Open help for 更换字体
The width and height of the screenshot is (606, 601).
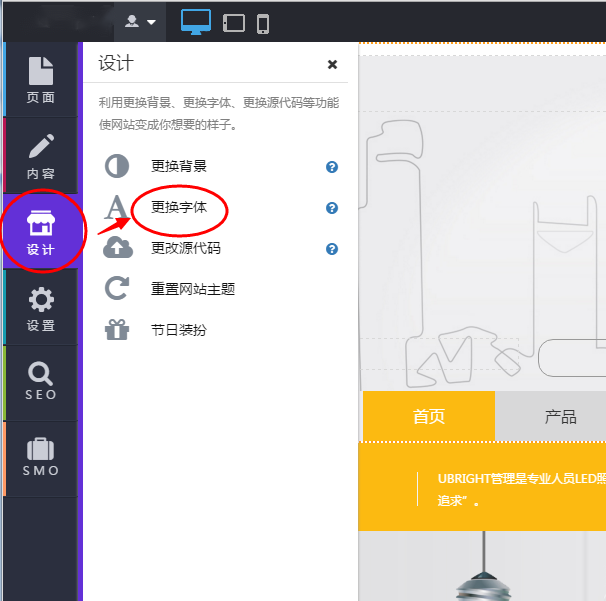pyautogui.click(x=332, y=208)
